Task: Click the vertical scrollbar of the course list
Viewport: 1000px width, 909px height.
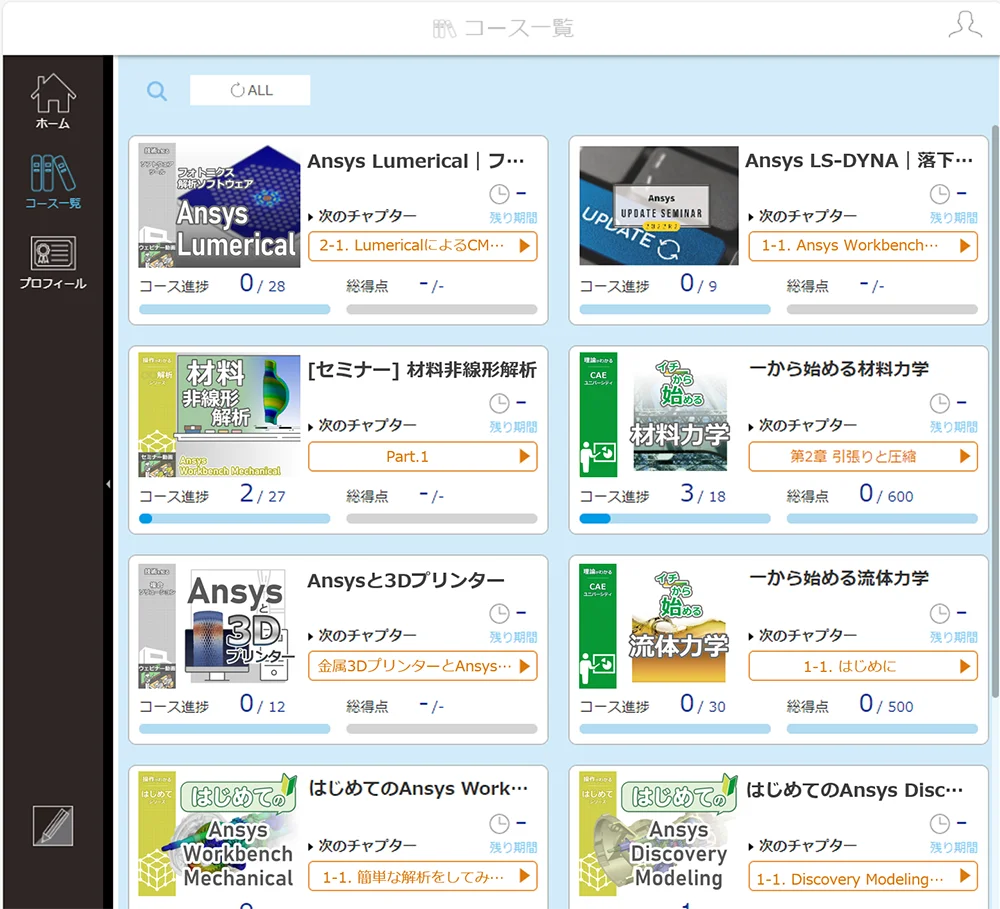Action: point(995,411)
